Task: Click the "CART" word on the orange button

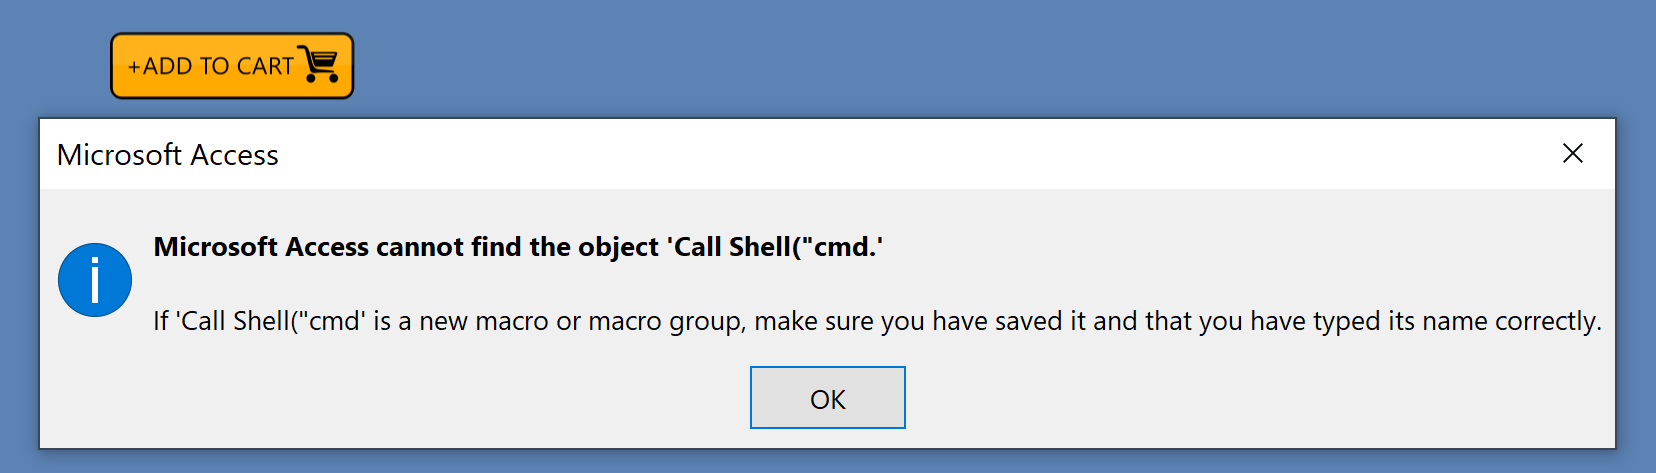Action: [265, 66]
